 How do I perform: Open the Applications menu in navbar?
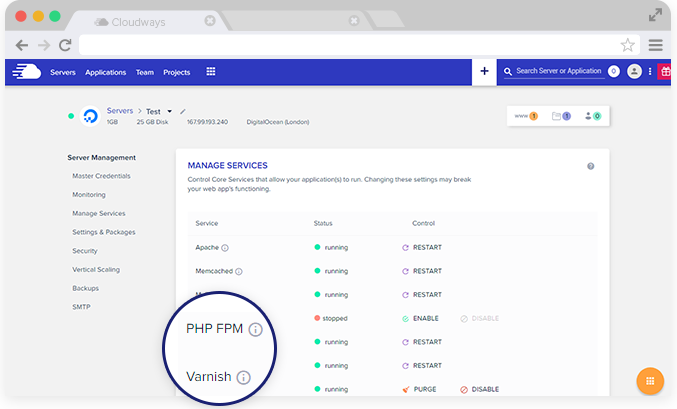105,72
